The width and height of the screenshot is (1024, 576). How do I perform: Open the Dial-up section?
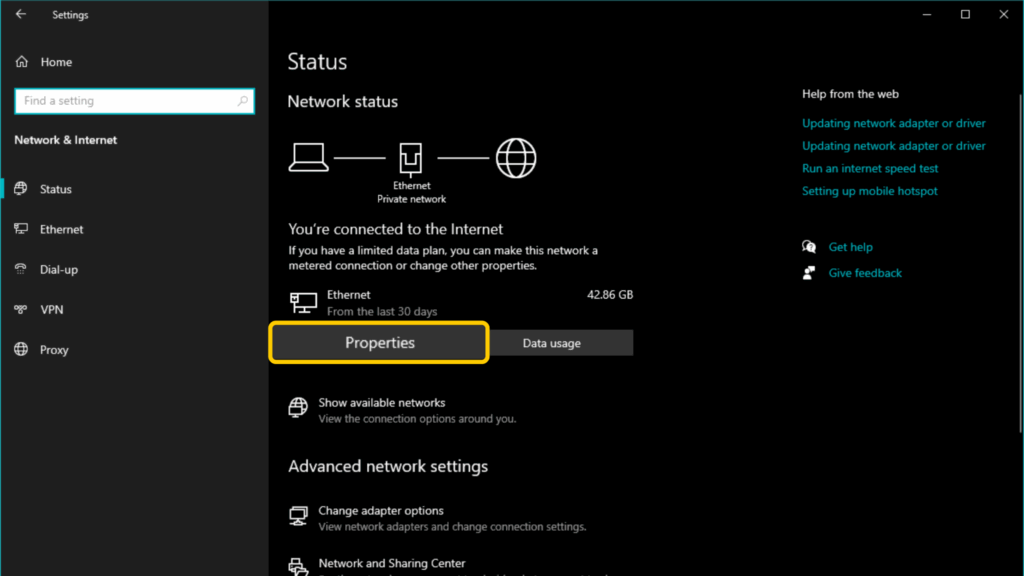click(59, 270)
